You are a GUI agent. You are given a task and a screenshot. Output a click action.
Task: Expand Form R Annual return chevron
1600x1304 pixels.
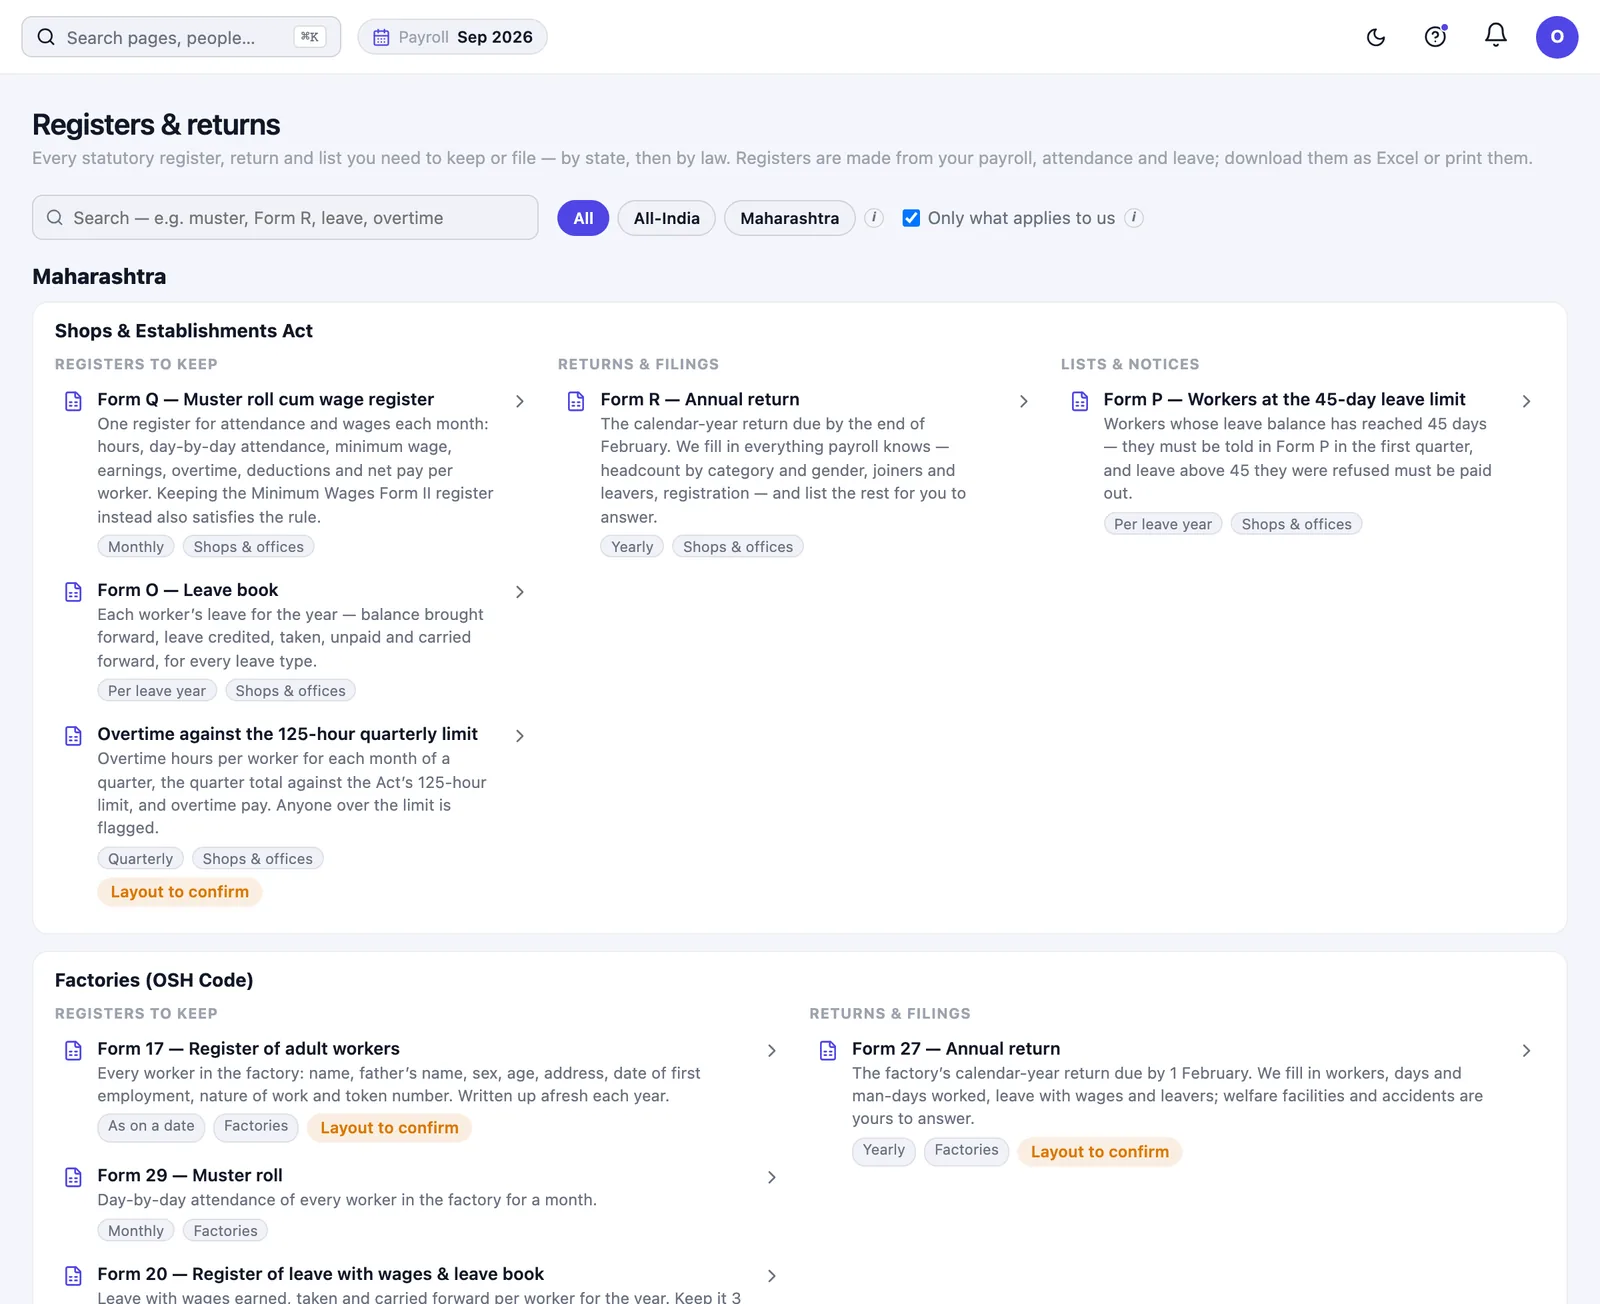1024,401
